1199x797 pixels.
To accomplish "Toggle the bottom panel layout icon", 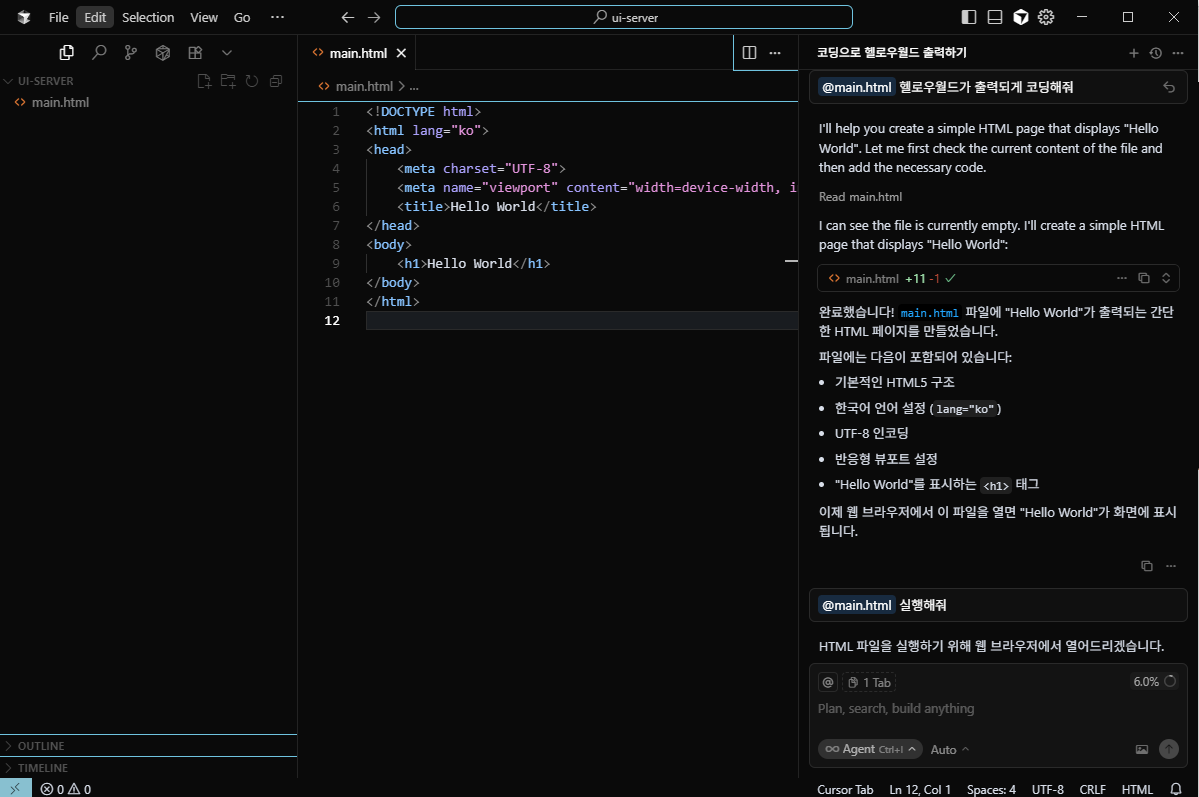I will tap(995, 17).
